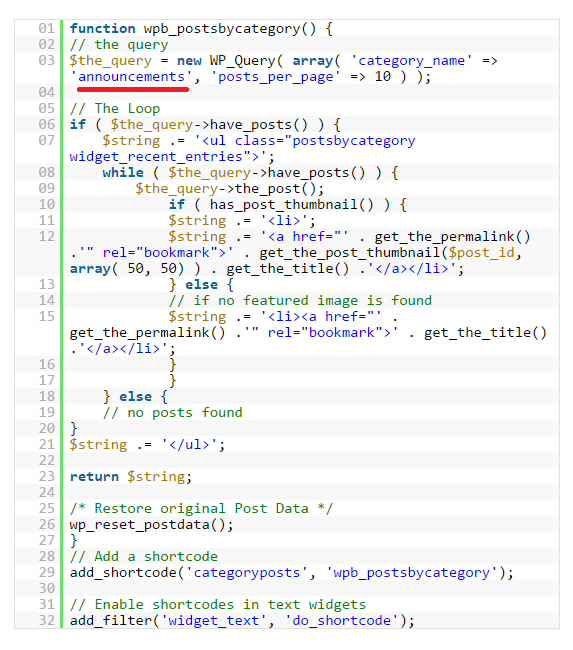
Task: Click the 'categoryposts' shortcode string
Action: point(247,573)
